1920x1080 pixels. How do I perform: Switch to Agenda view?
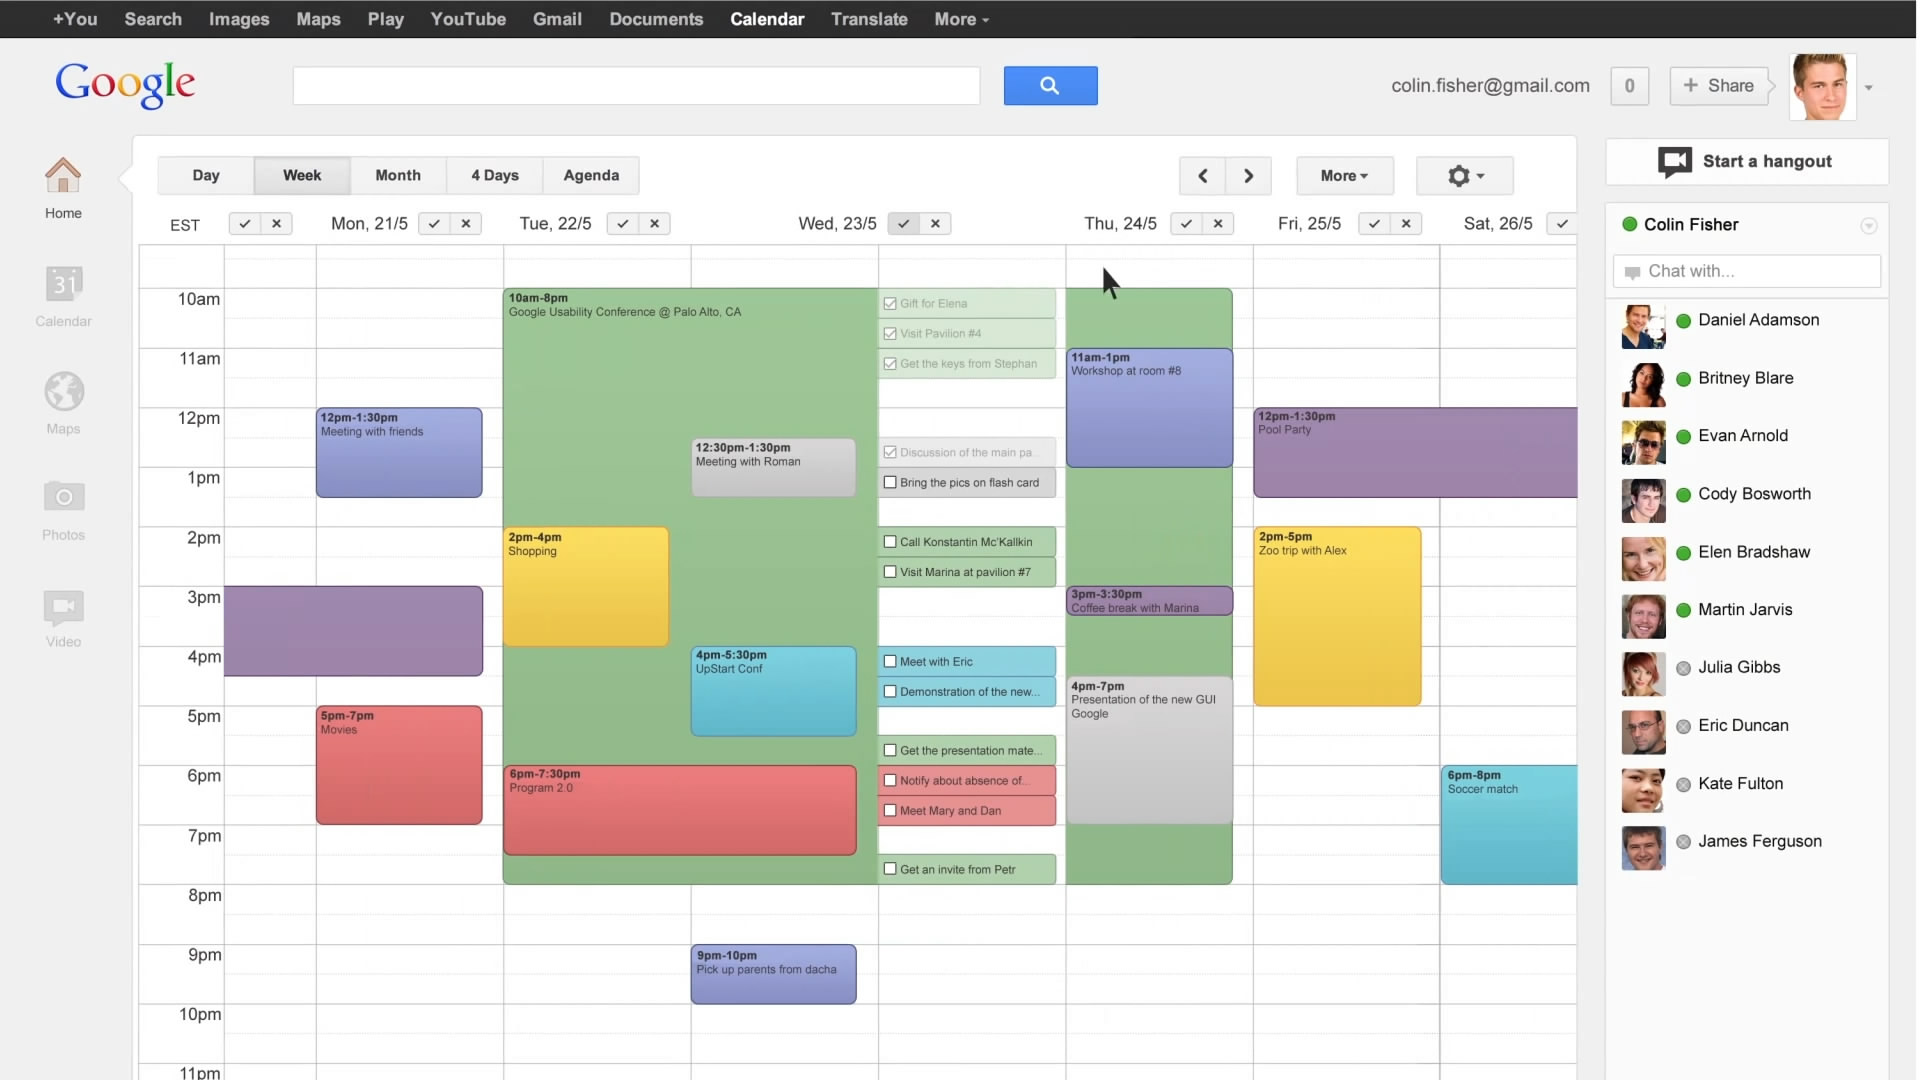tap(591, 176)
